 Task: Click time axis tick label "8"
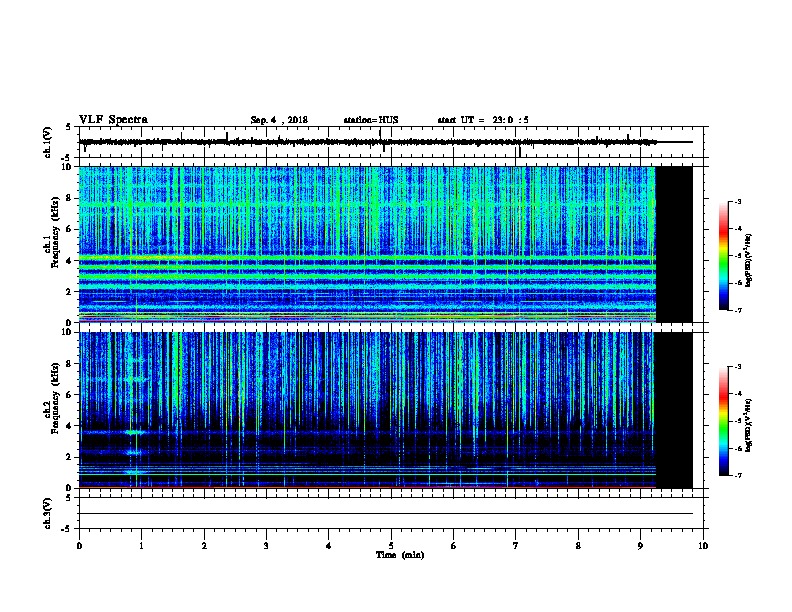578,546
